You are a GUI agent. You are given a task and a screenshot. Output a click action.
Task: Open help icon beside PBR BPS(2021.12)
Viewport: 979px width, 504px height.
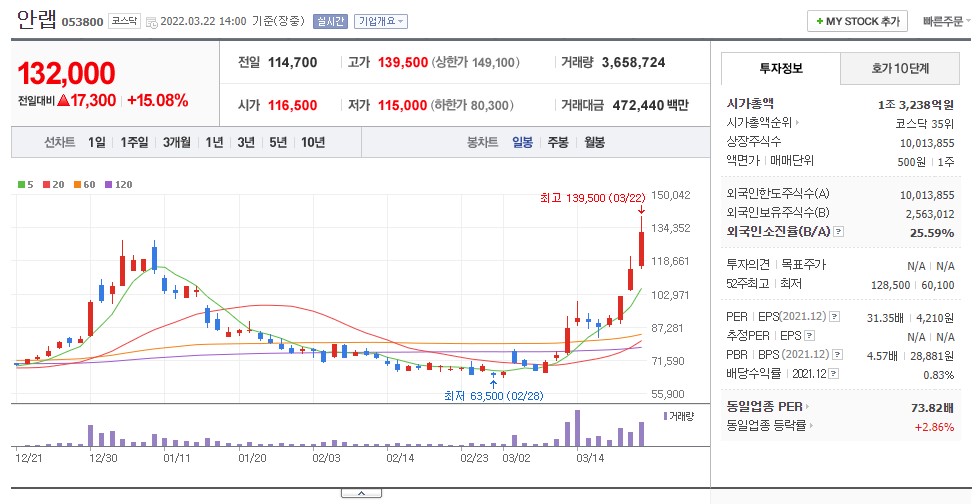click(x=838, y=355)
